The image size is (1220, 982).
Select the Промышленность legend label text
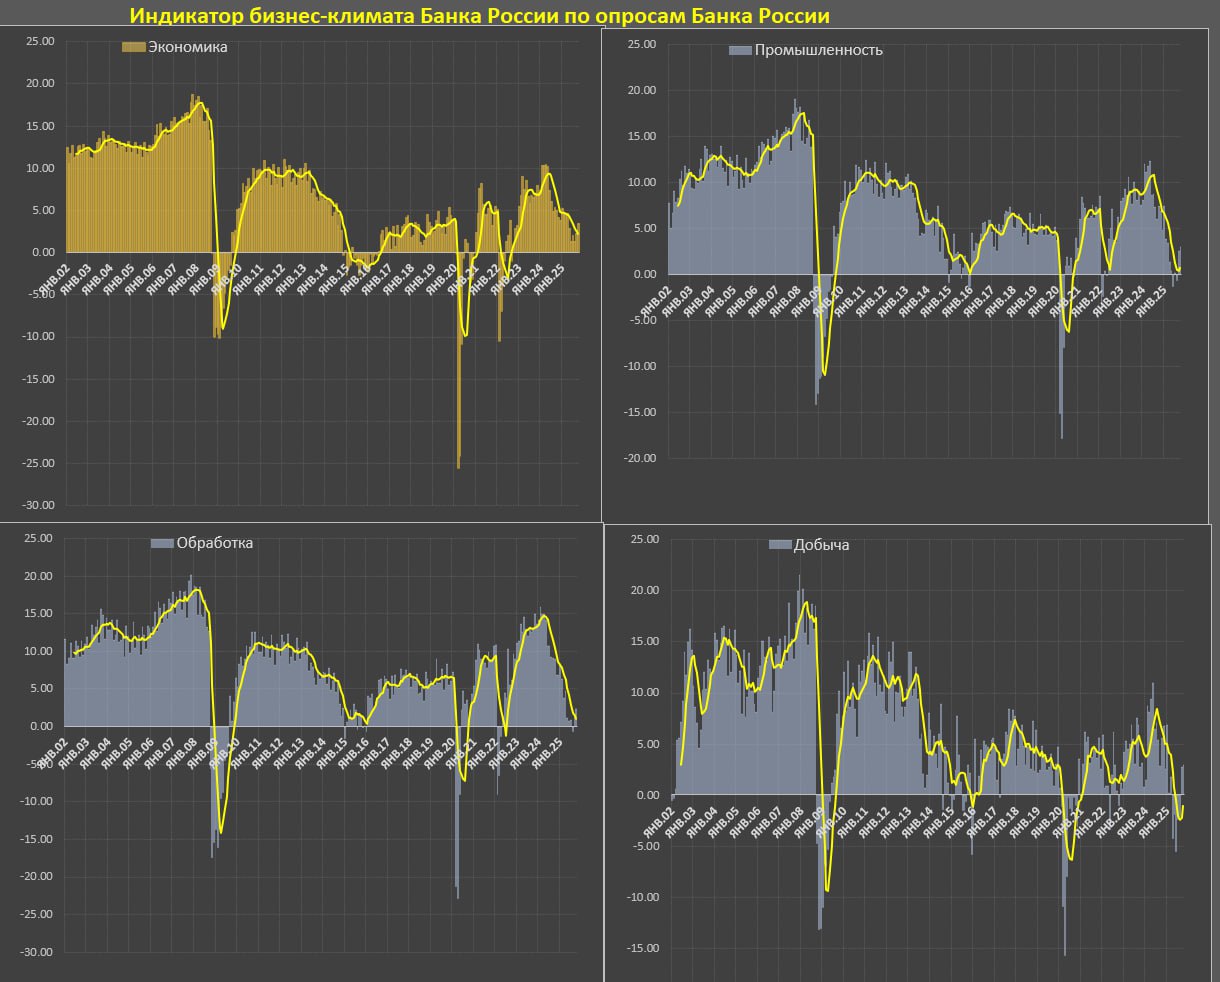(818, 50)
